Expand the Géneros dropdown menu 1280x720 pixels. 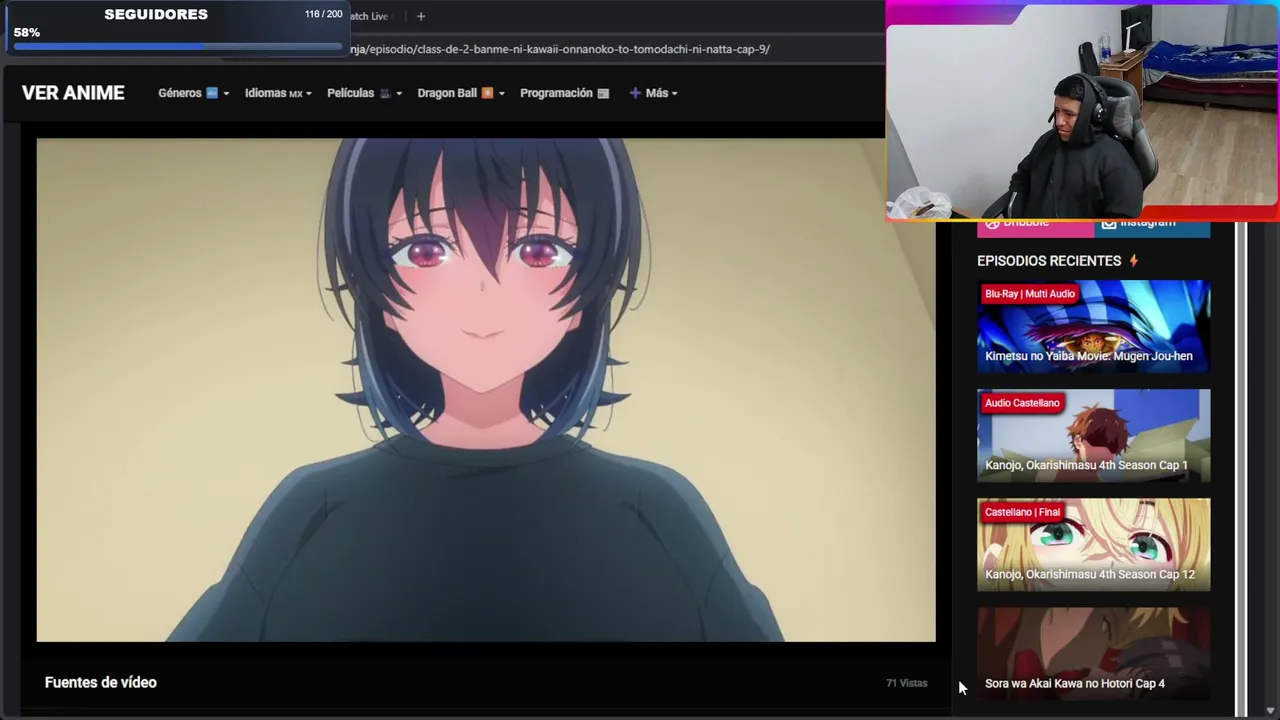pos(193,93)
